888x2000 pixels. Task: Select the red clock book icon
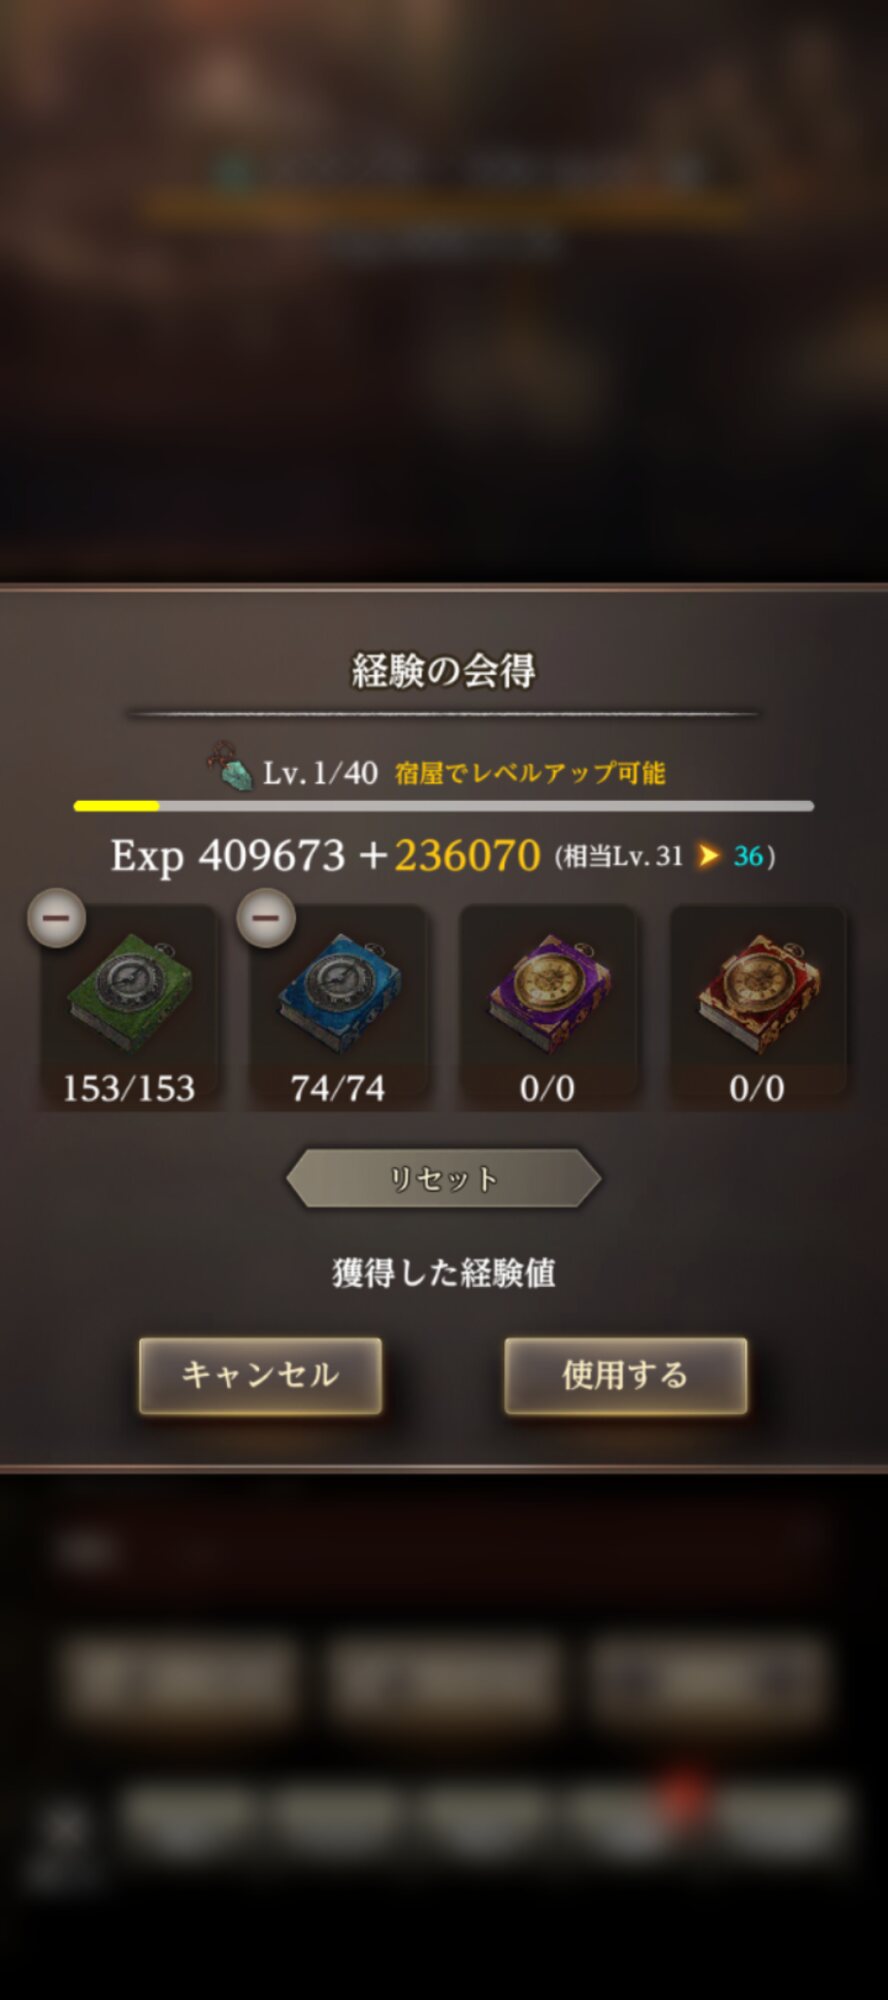tap(759, 992)
